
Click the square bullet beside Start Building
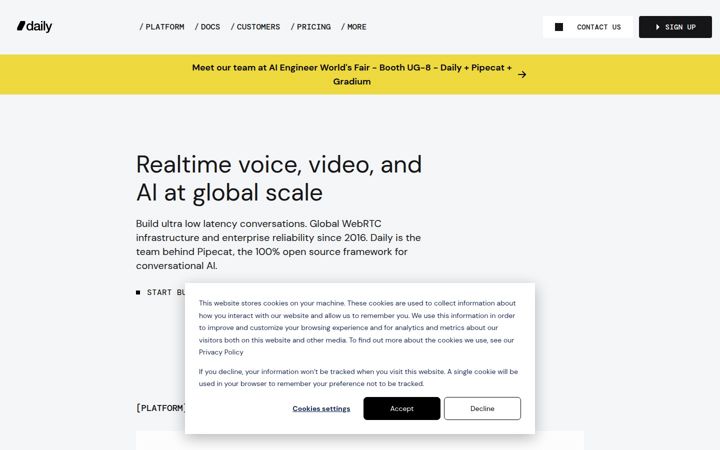(x=138, y=292)
